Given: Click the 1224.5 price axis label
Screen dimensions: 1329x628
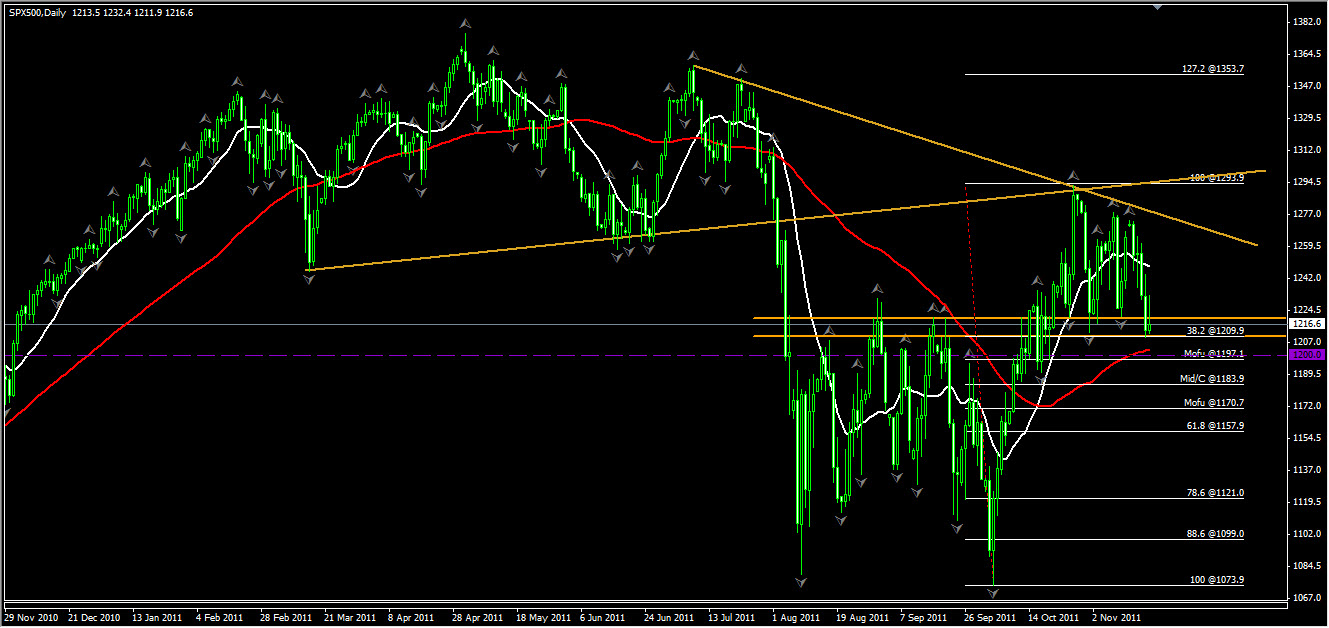Looking at the screenshot, I should pyautogui.click(x=1308, y=310).
